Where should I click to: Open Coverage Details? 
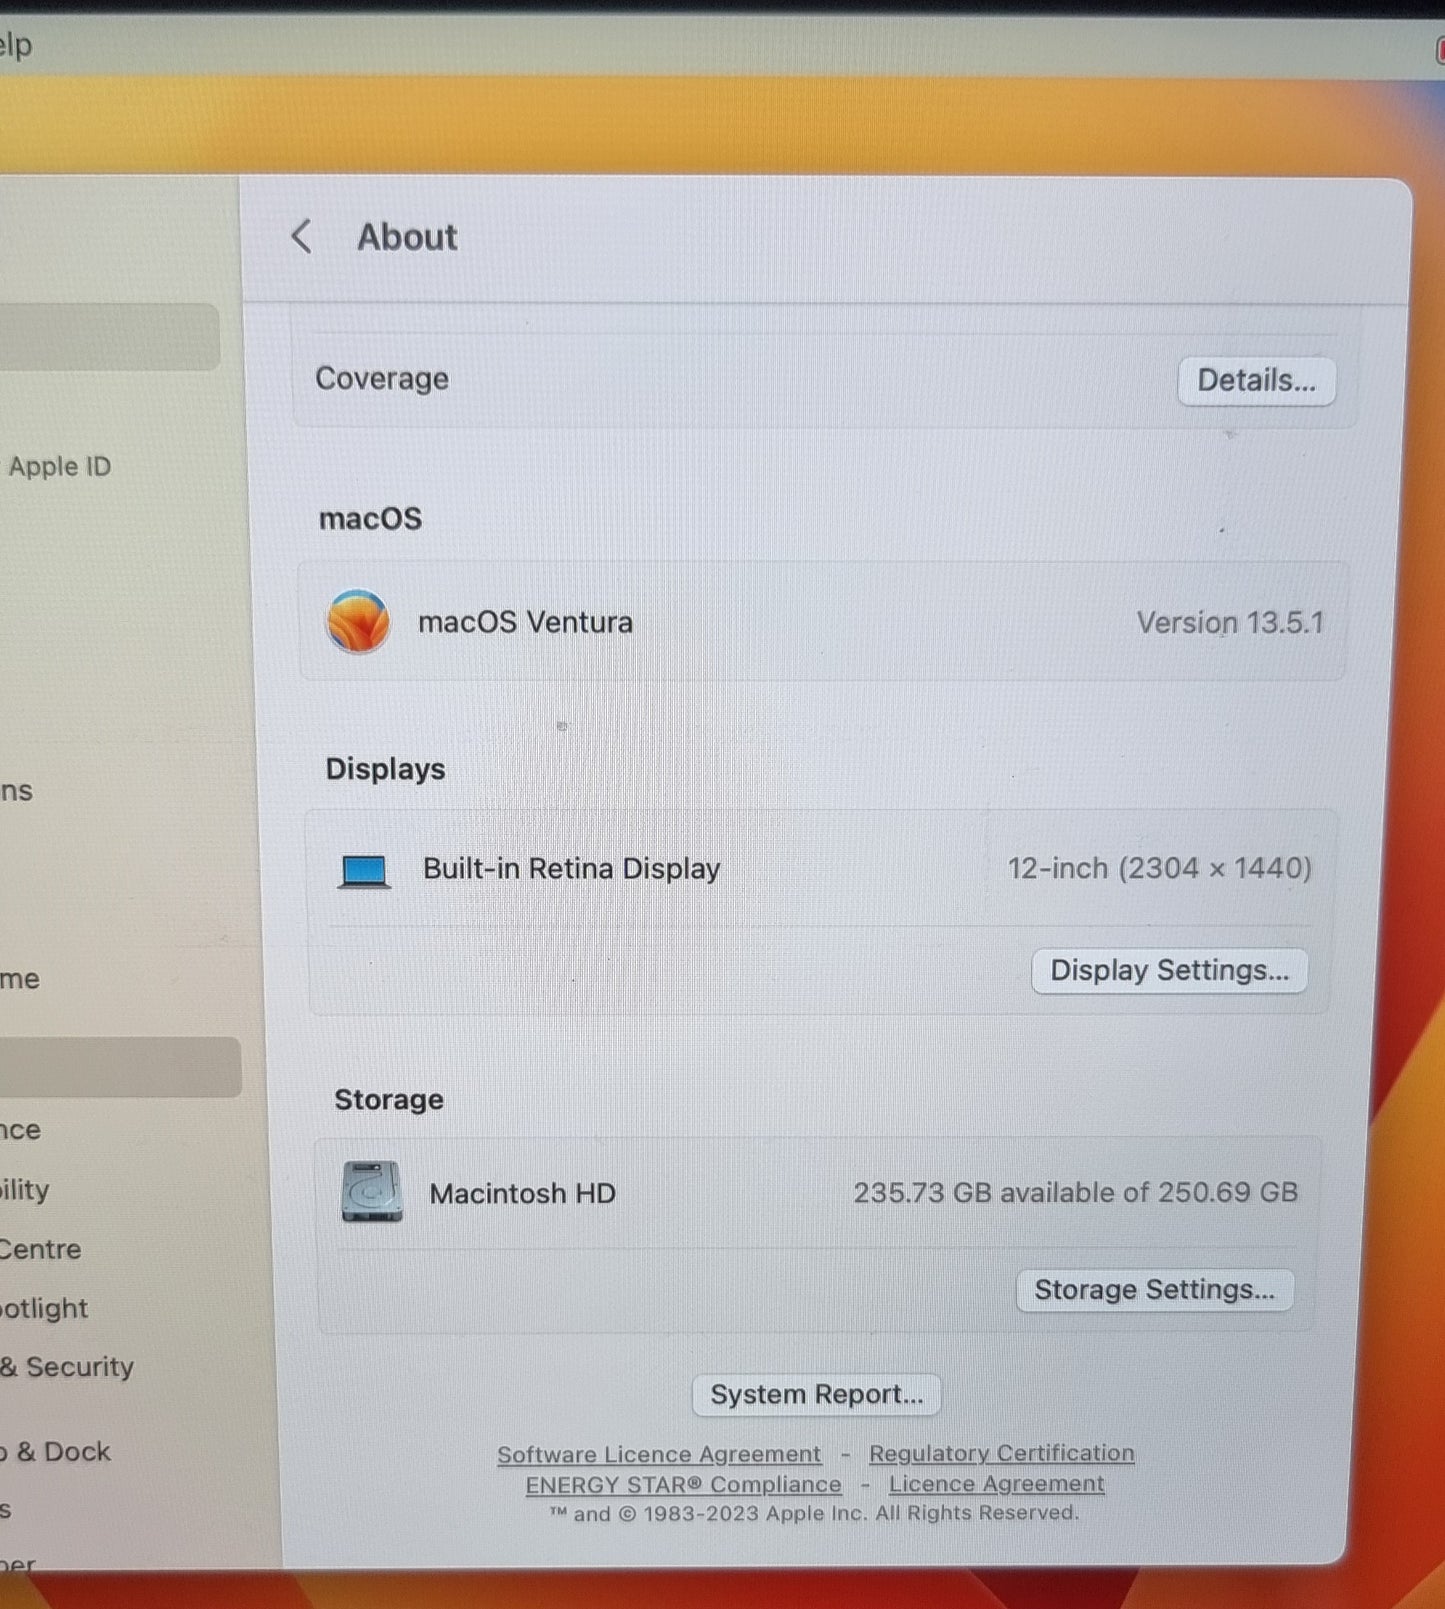coord(1256,381)
